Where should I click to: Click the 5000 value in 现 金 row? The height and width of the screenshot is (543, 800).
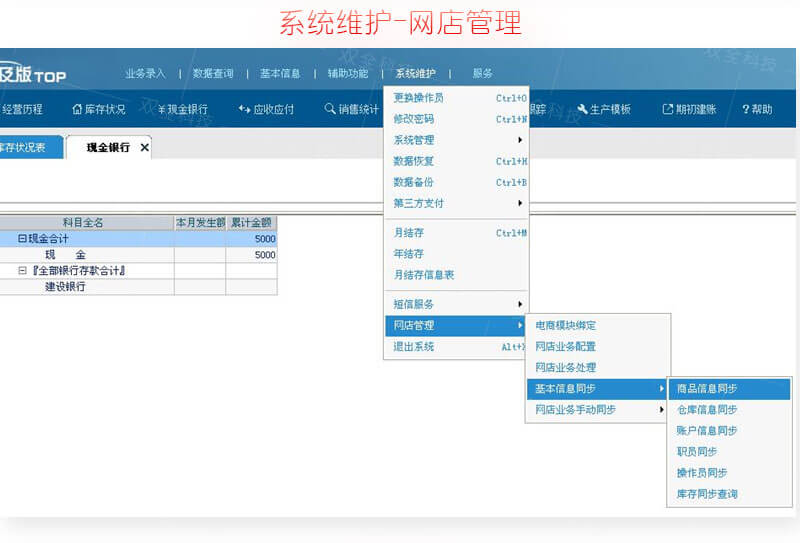point(265,255)
